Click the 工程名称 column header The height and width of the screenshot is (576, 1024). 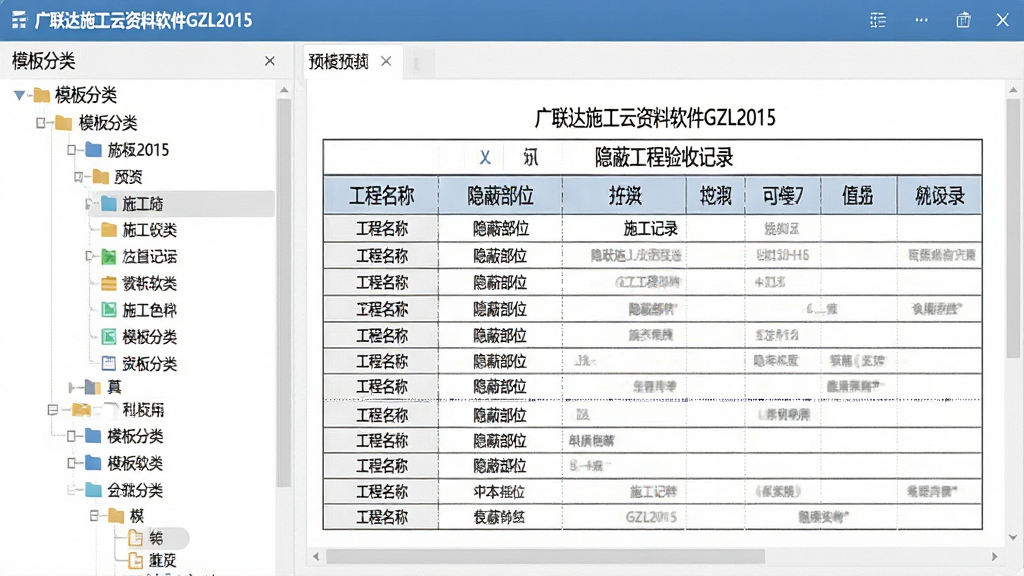pyautogui.click(x=381, y=195)
